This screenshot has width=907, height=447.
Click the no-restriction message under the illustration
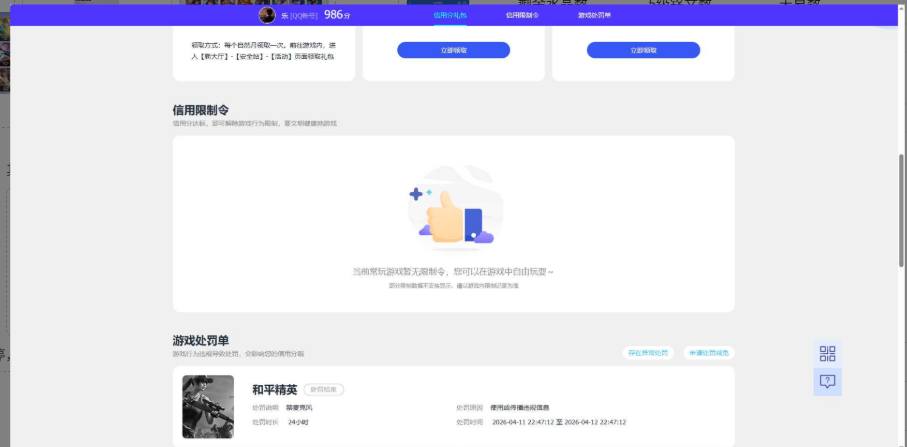coord(454,272)
